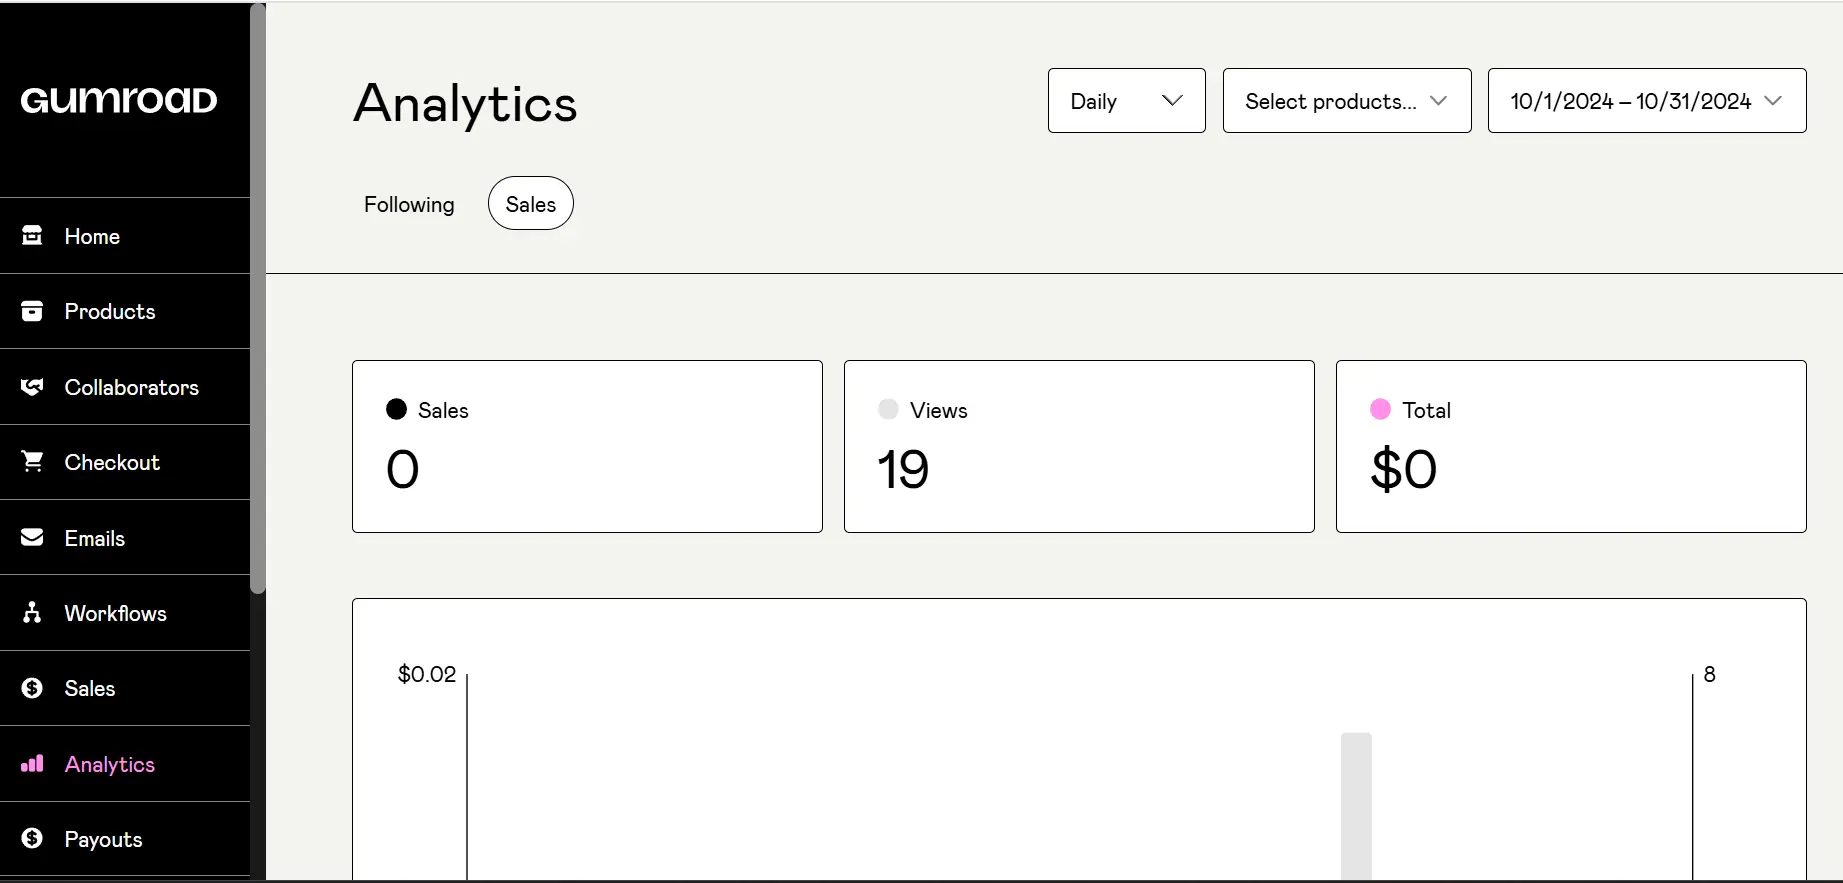Expand the Select products dropdown
Viewport: 1843px width, 883px height.
coord(1347,101)
